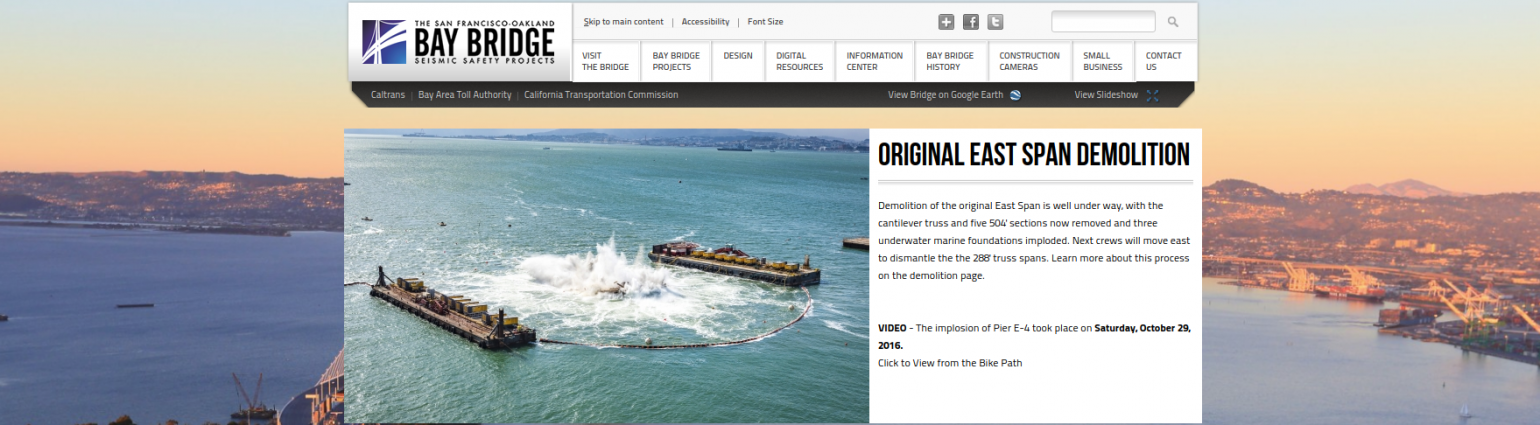Open the plus share icon
Image resolution: width=1540 pixels, height=425 pixels.
pyautogui.click(x=946, y=22)
